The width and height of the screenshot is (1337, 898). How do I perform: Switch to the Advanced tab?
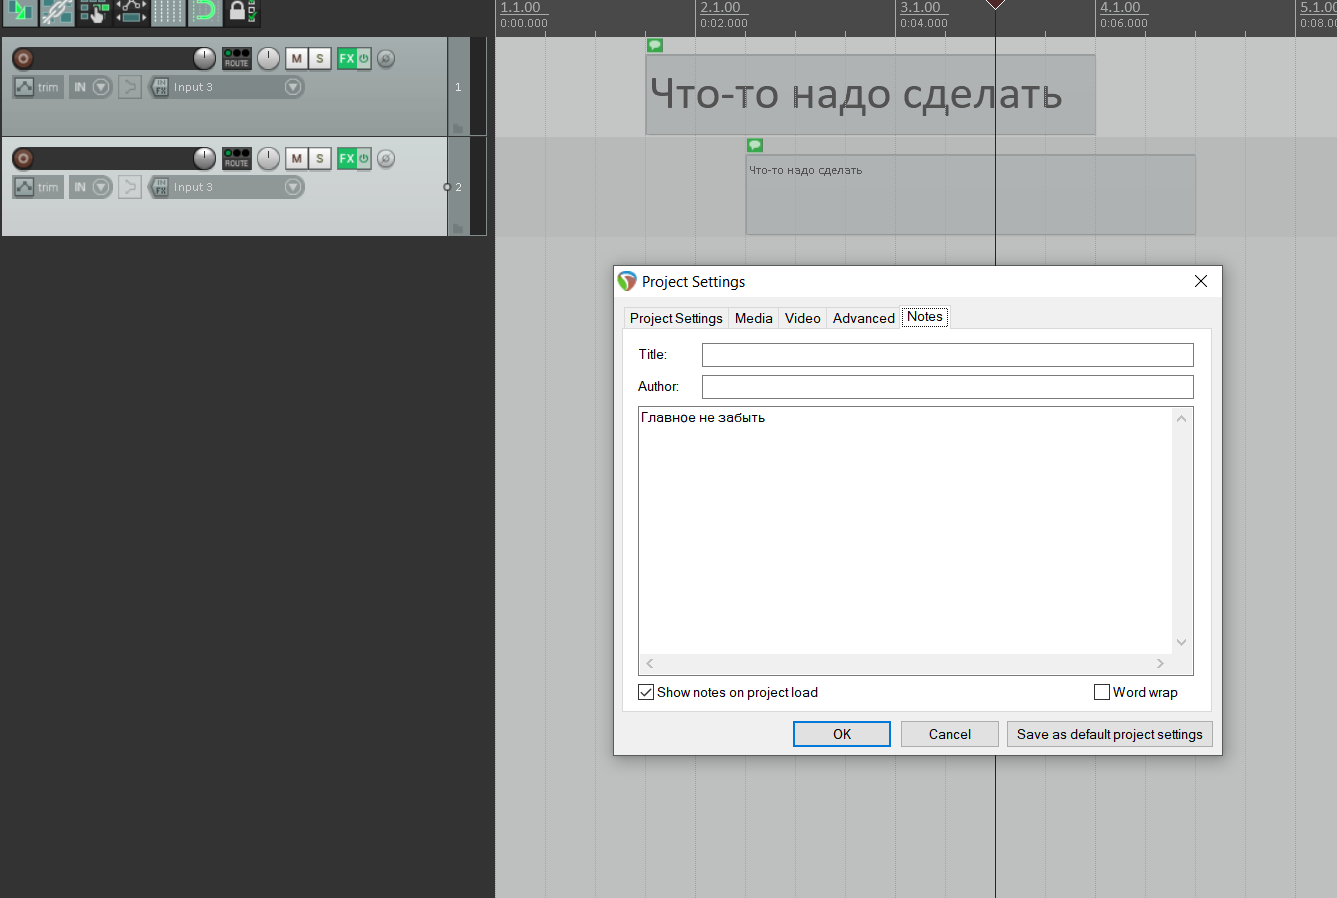[x=863, y=318]
